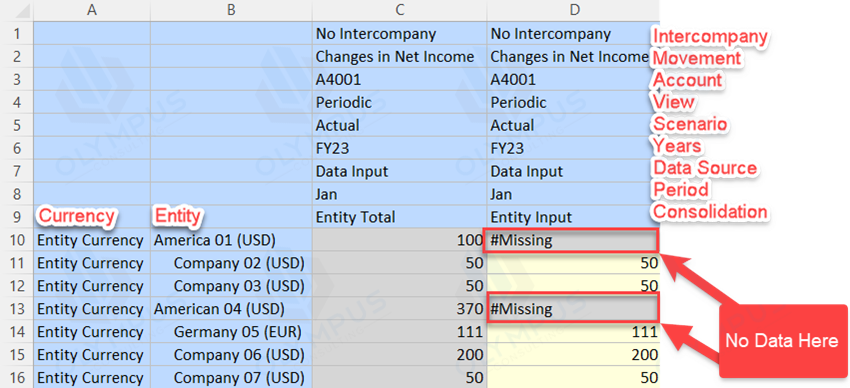Image resolution: width=850 pixels, height=388 pixels.
Task: Select column B header
Action: (231, 10)
